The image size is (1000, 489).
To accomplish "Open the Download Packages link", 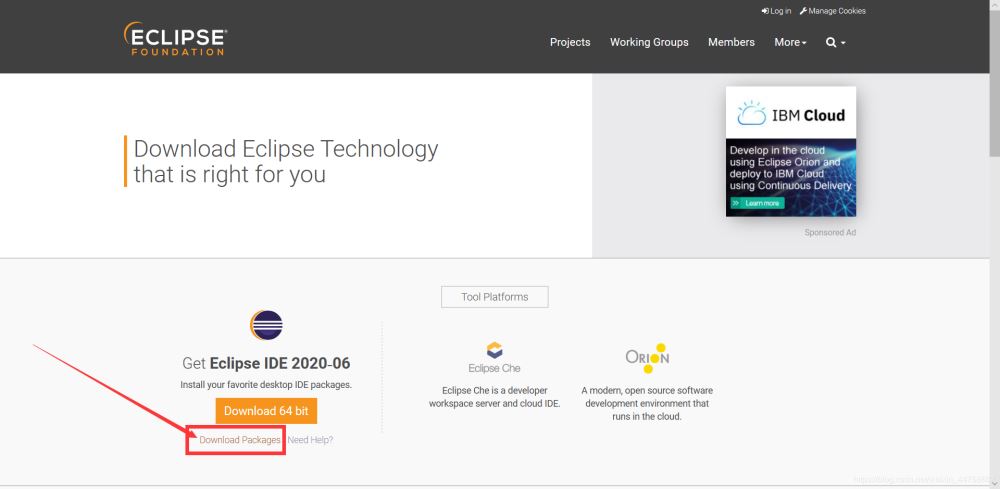I will tap(240, 440).
